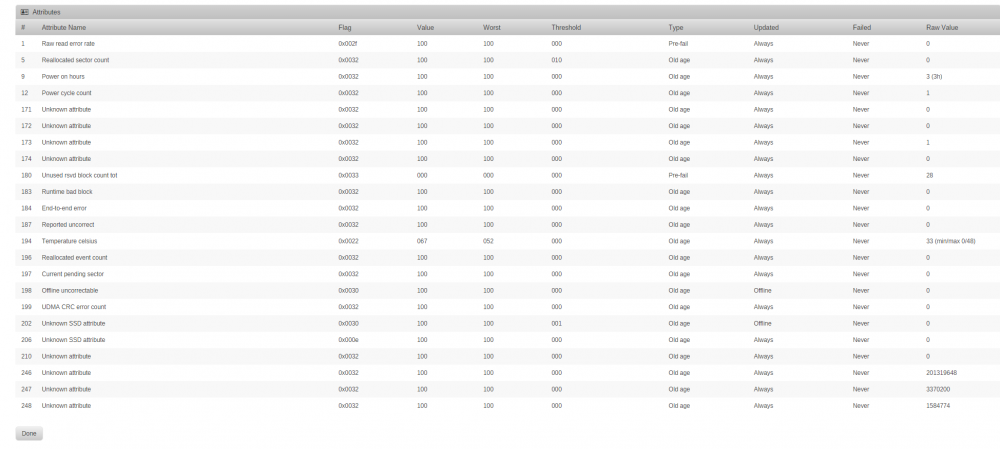Click the Attributes panel header icon
The height and width of the screenshot is (449, 1000).
point(24,12)
